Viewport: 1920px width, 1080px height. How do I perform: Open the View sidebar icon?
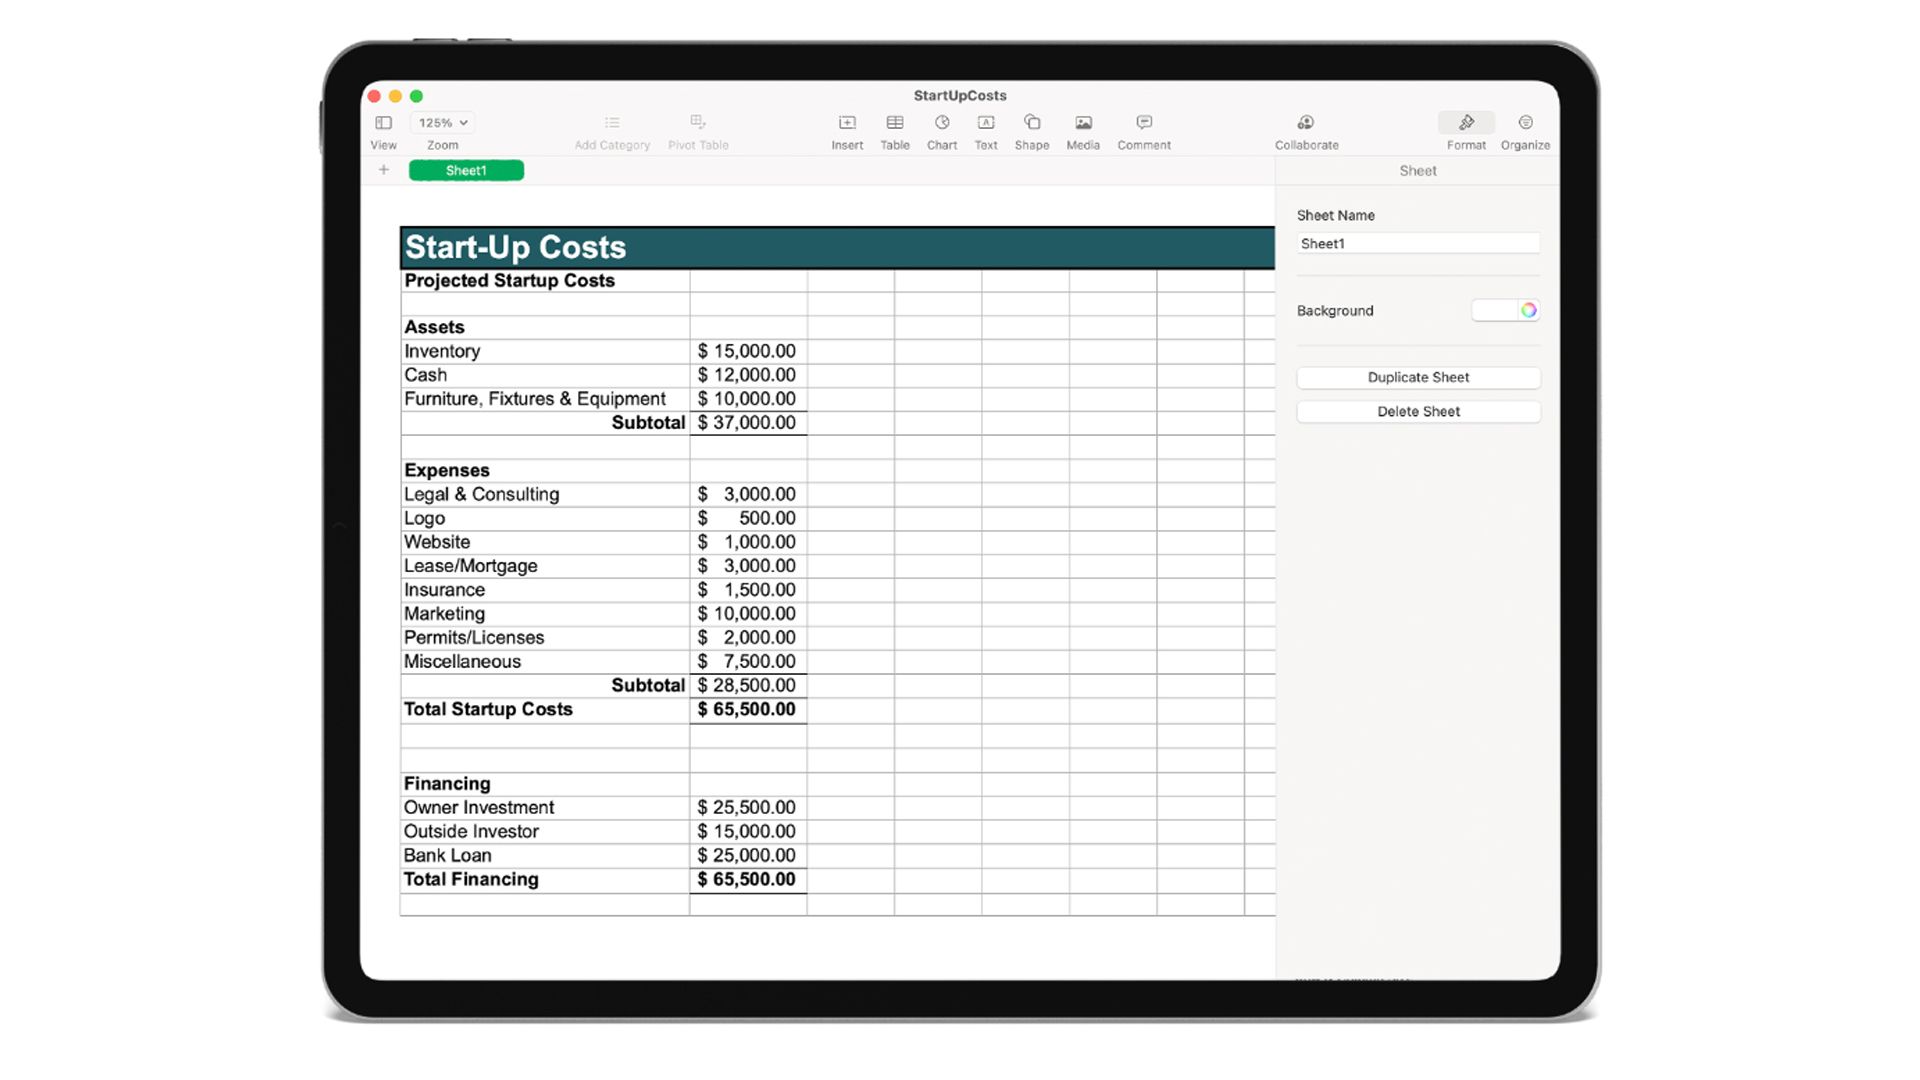383,123
